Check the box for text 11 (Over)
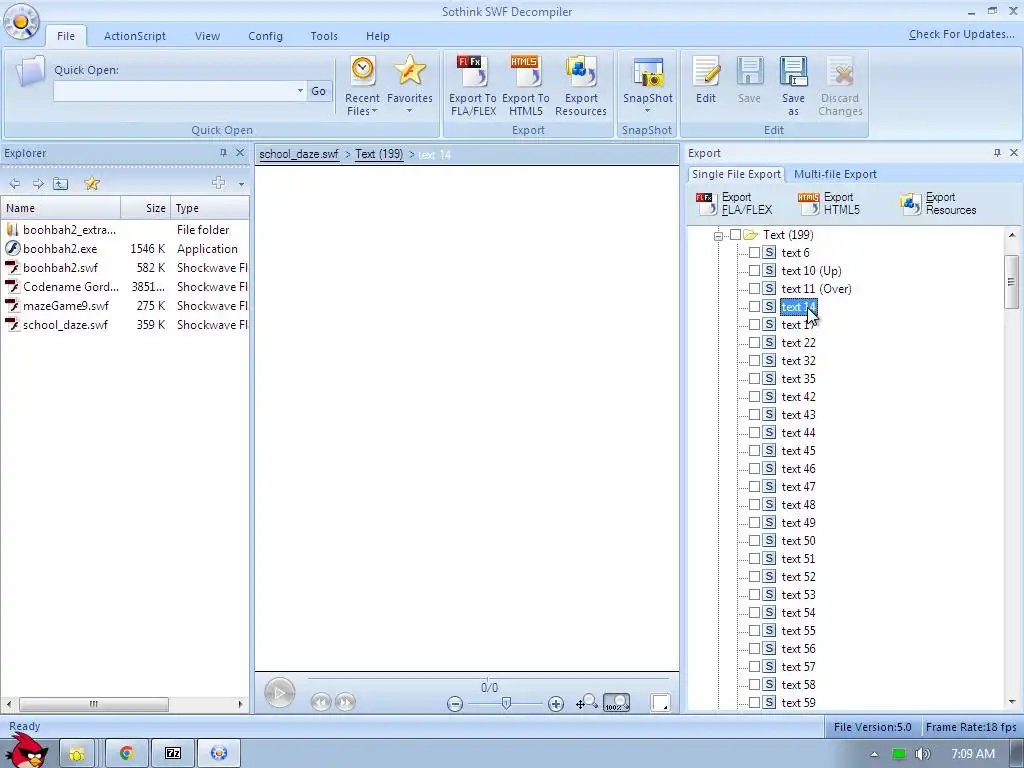This screenshot has width=1024, height=768. pos(754,289)
